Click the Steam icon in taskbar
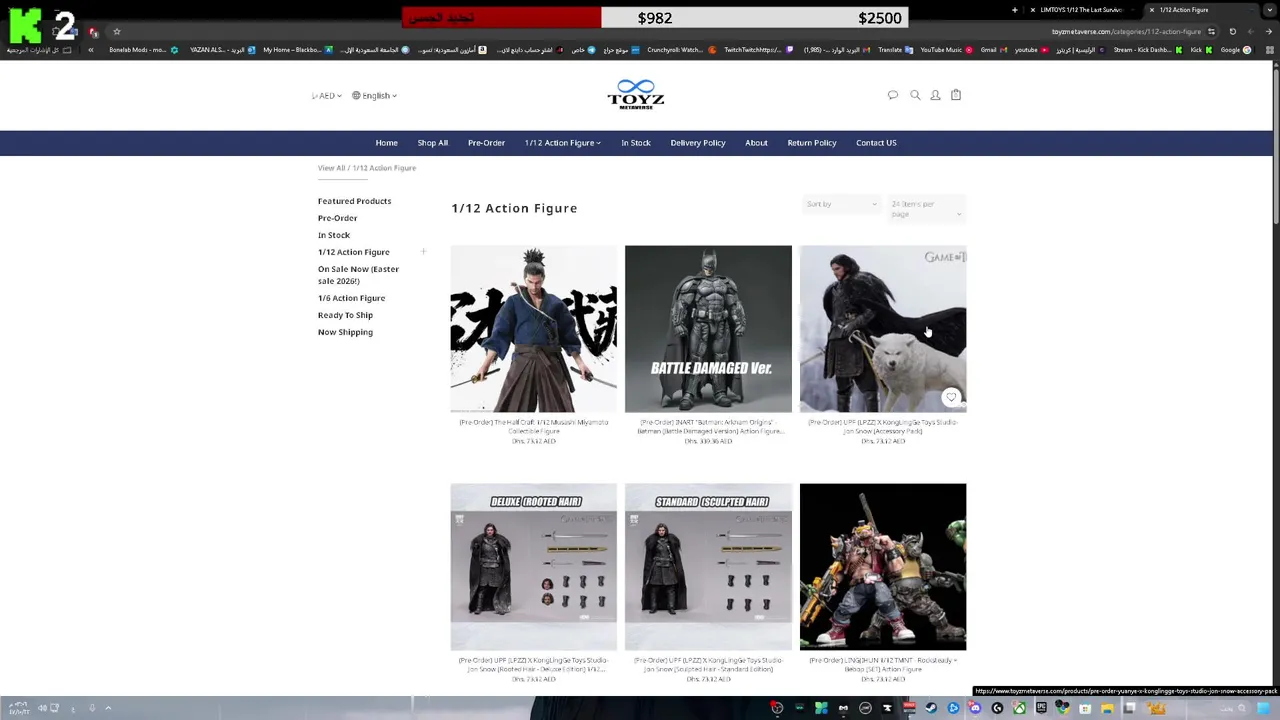 931,708
